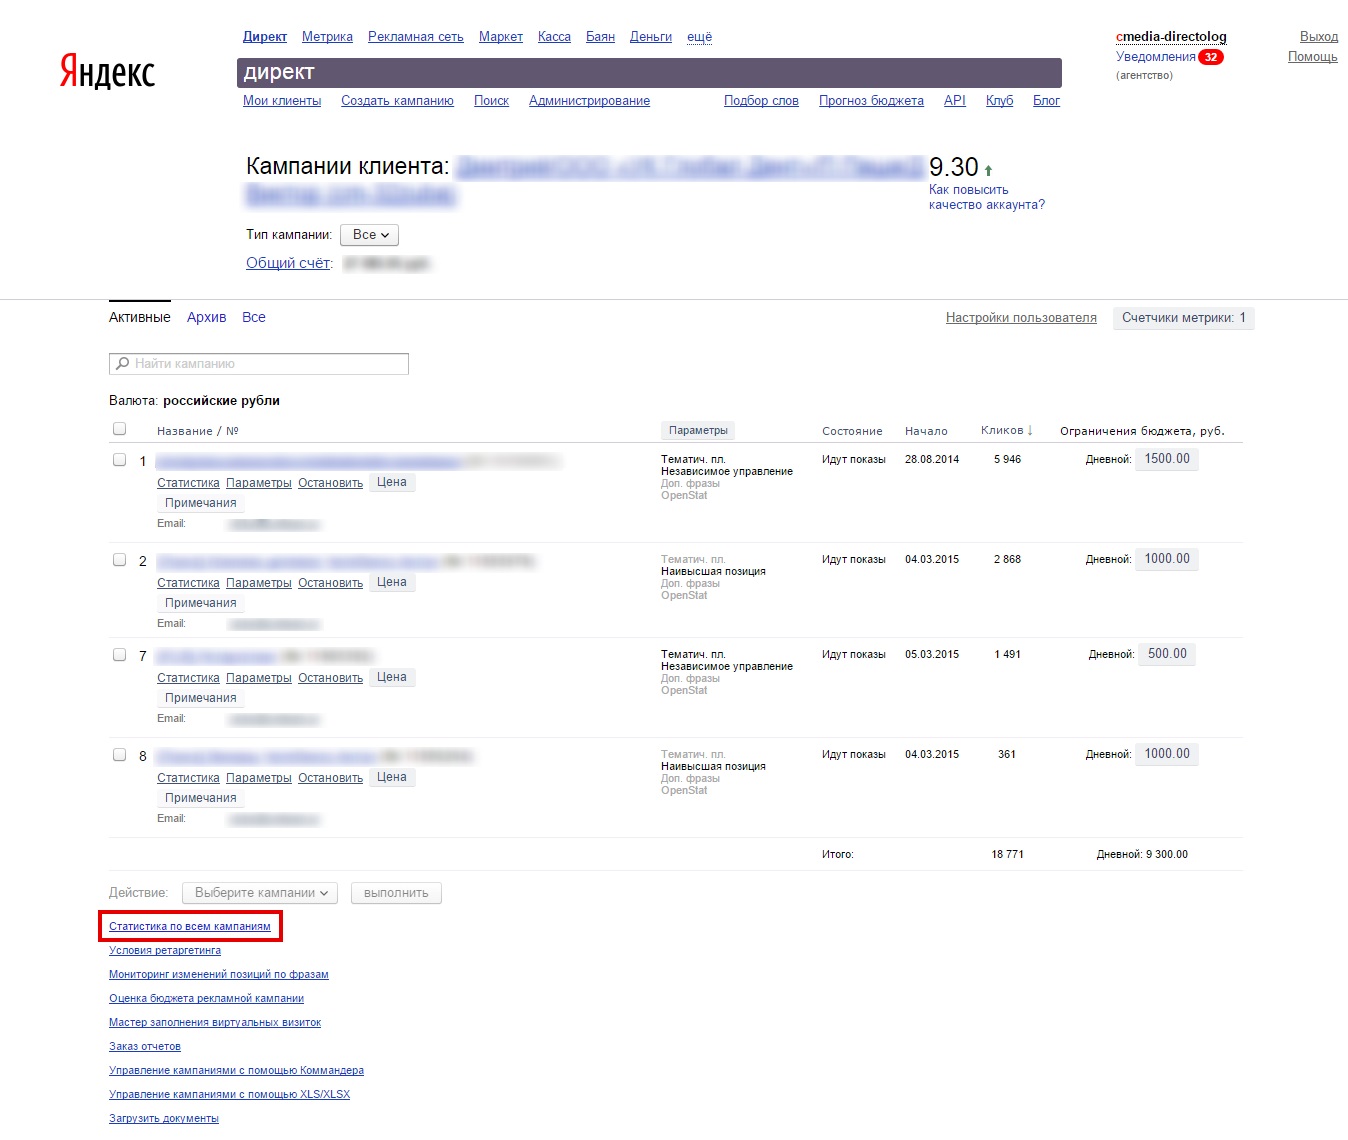Image resolution: width=1348 pixels, height=1140 pixels.
Task: Click inside the Найти кампанию search field
Action: click(259, 364)
